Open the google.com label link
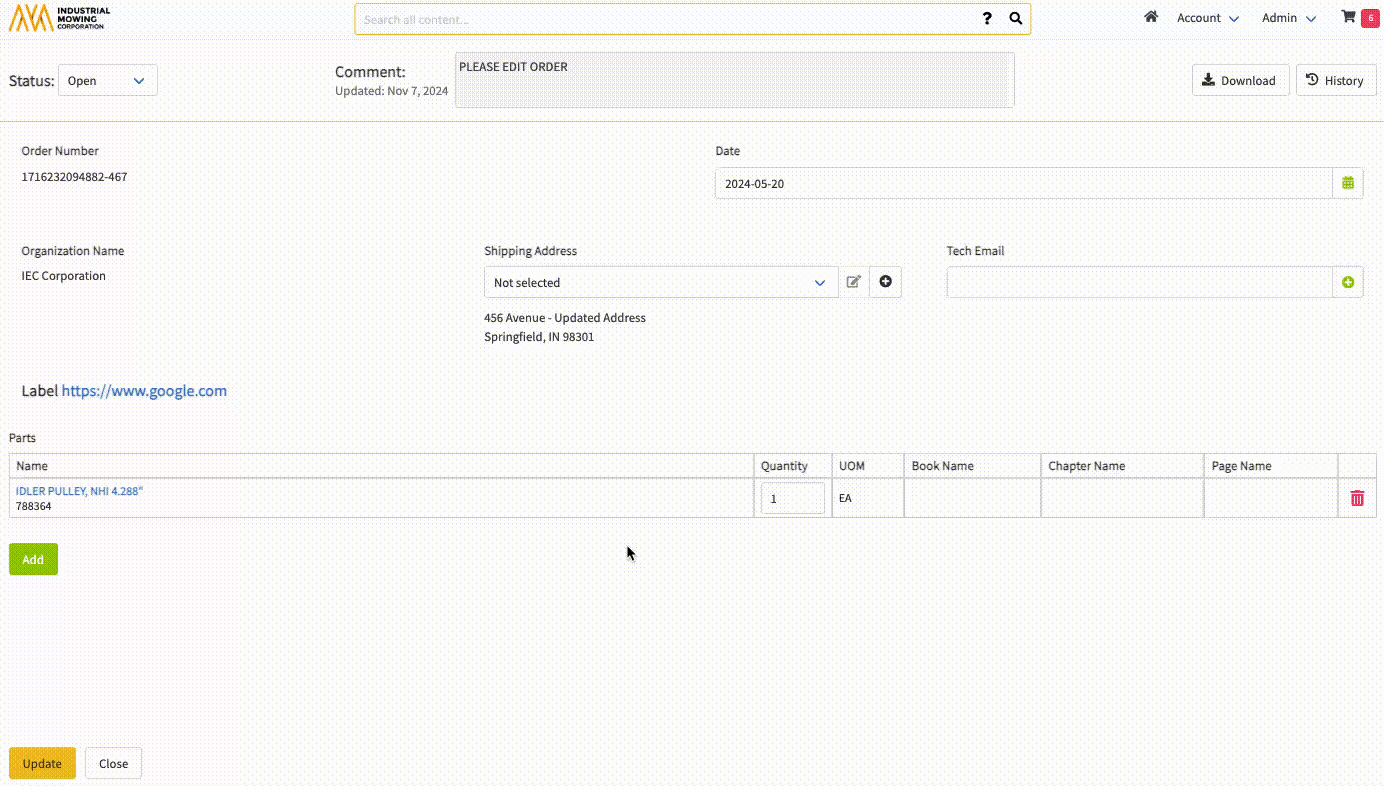This screenshot has width=1384, height=786. [x=144, y=391]
